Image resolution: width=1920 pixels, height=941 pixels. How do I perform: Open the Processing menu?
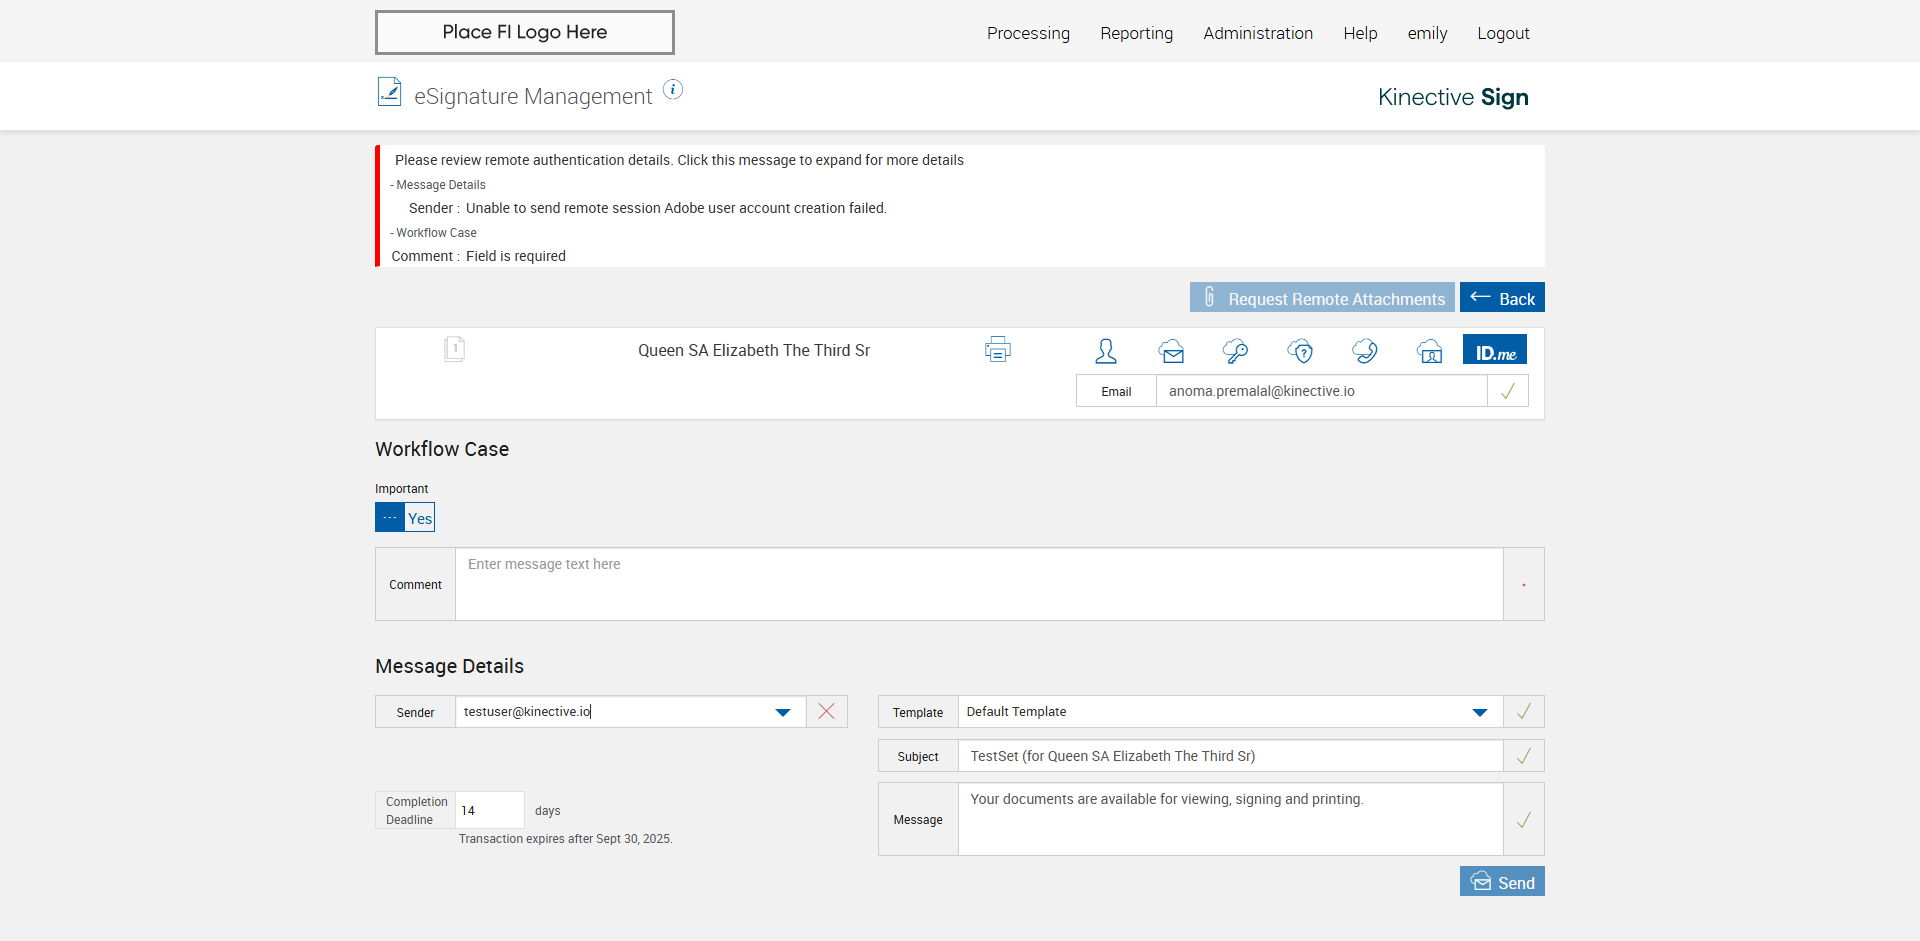pyautogui.click(x=1028, y=33)
